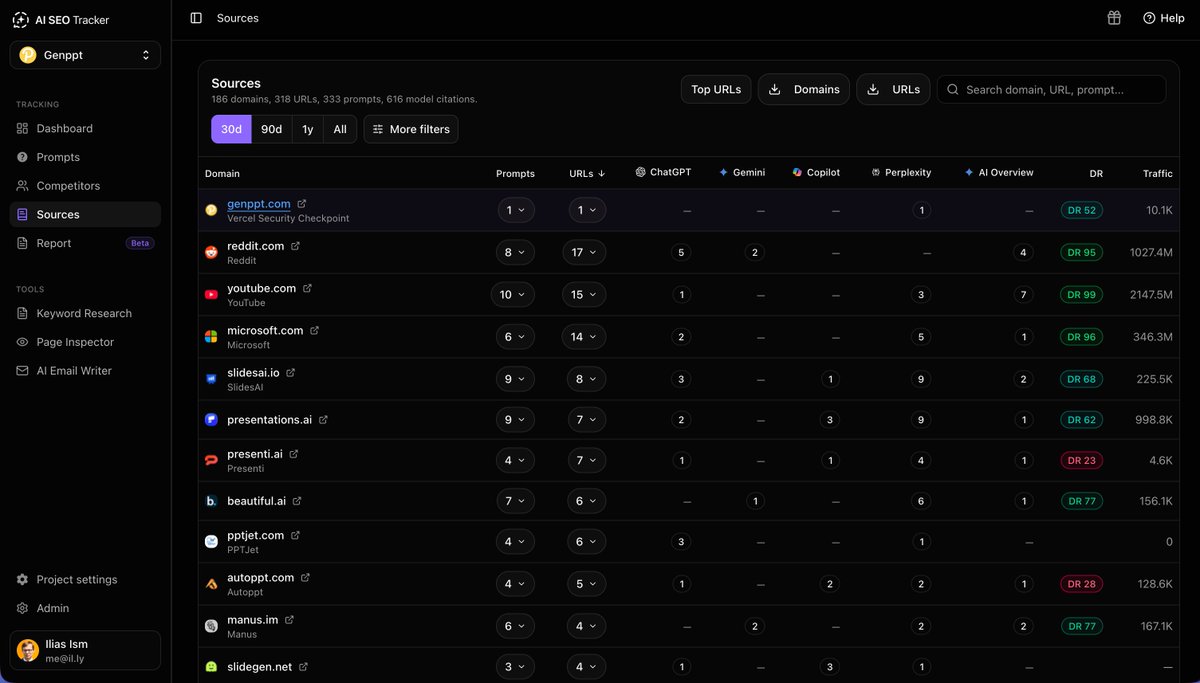Focus the search domain, URL, prompt field
The height and width of the screenshot is (683, 1200).
(x=1051, y=89)
